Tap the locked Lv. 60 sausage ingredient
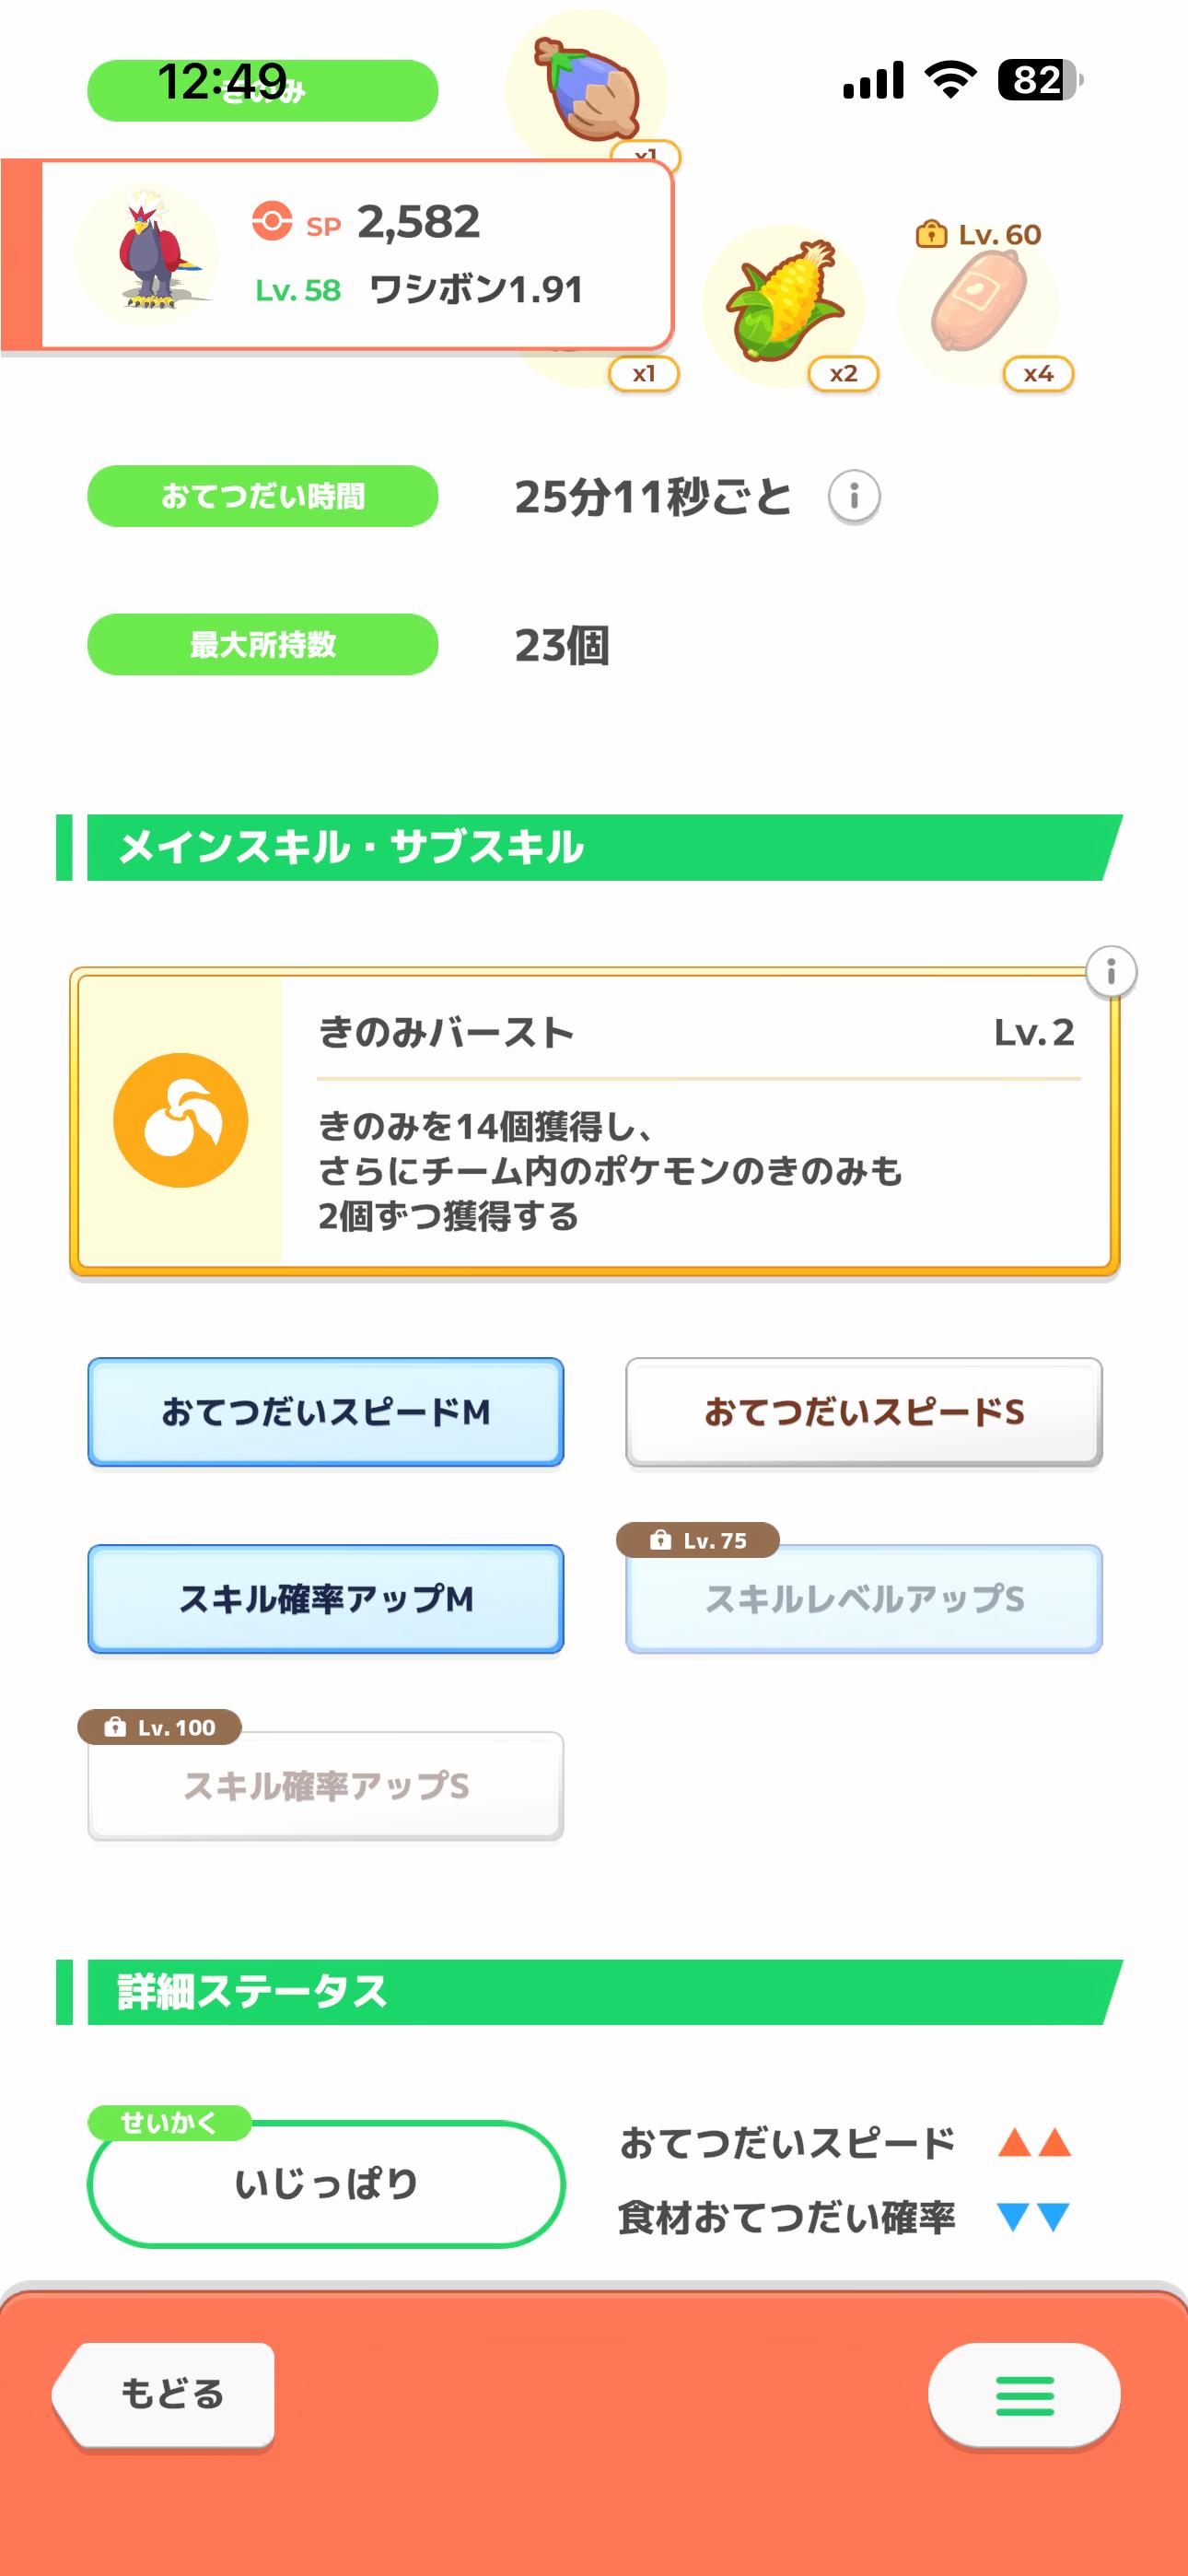The height and width of the screenshot is (2576, 1188). coord(978,303)
